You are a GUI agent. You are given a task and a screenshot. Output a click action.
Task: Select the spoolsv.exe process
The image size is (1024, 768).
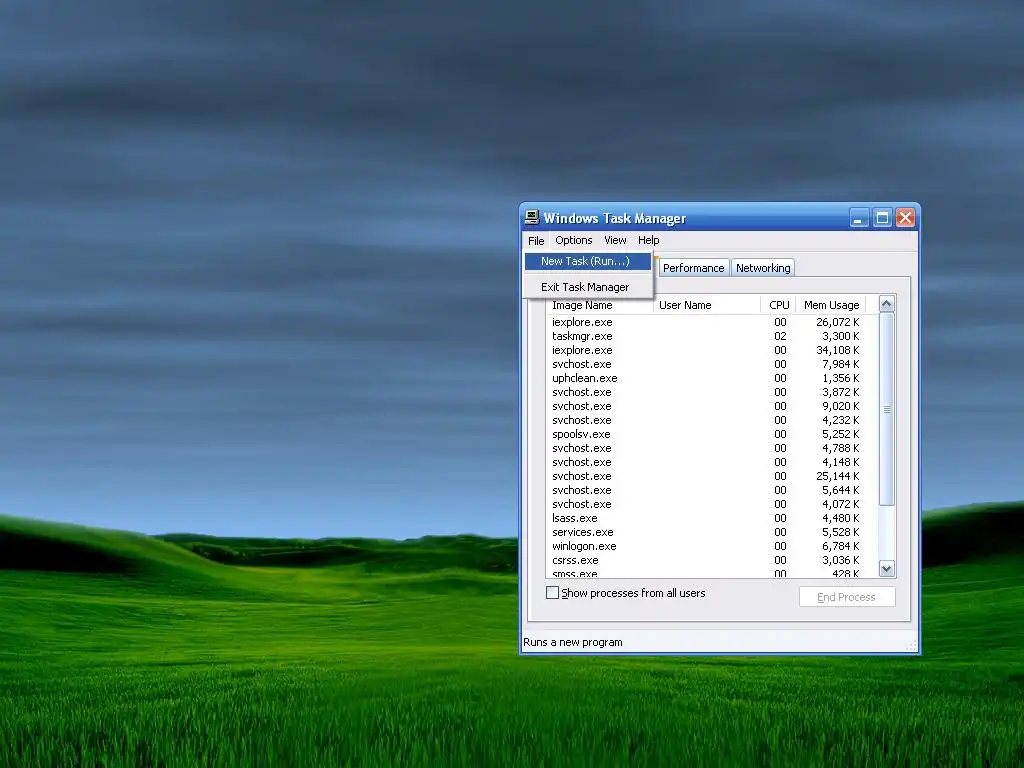(705, 434)
